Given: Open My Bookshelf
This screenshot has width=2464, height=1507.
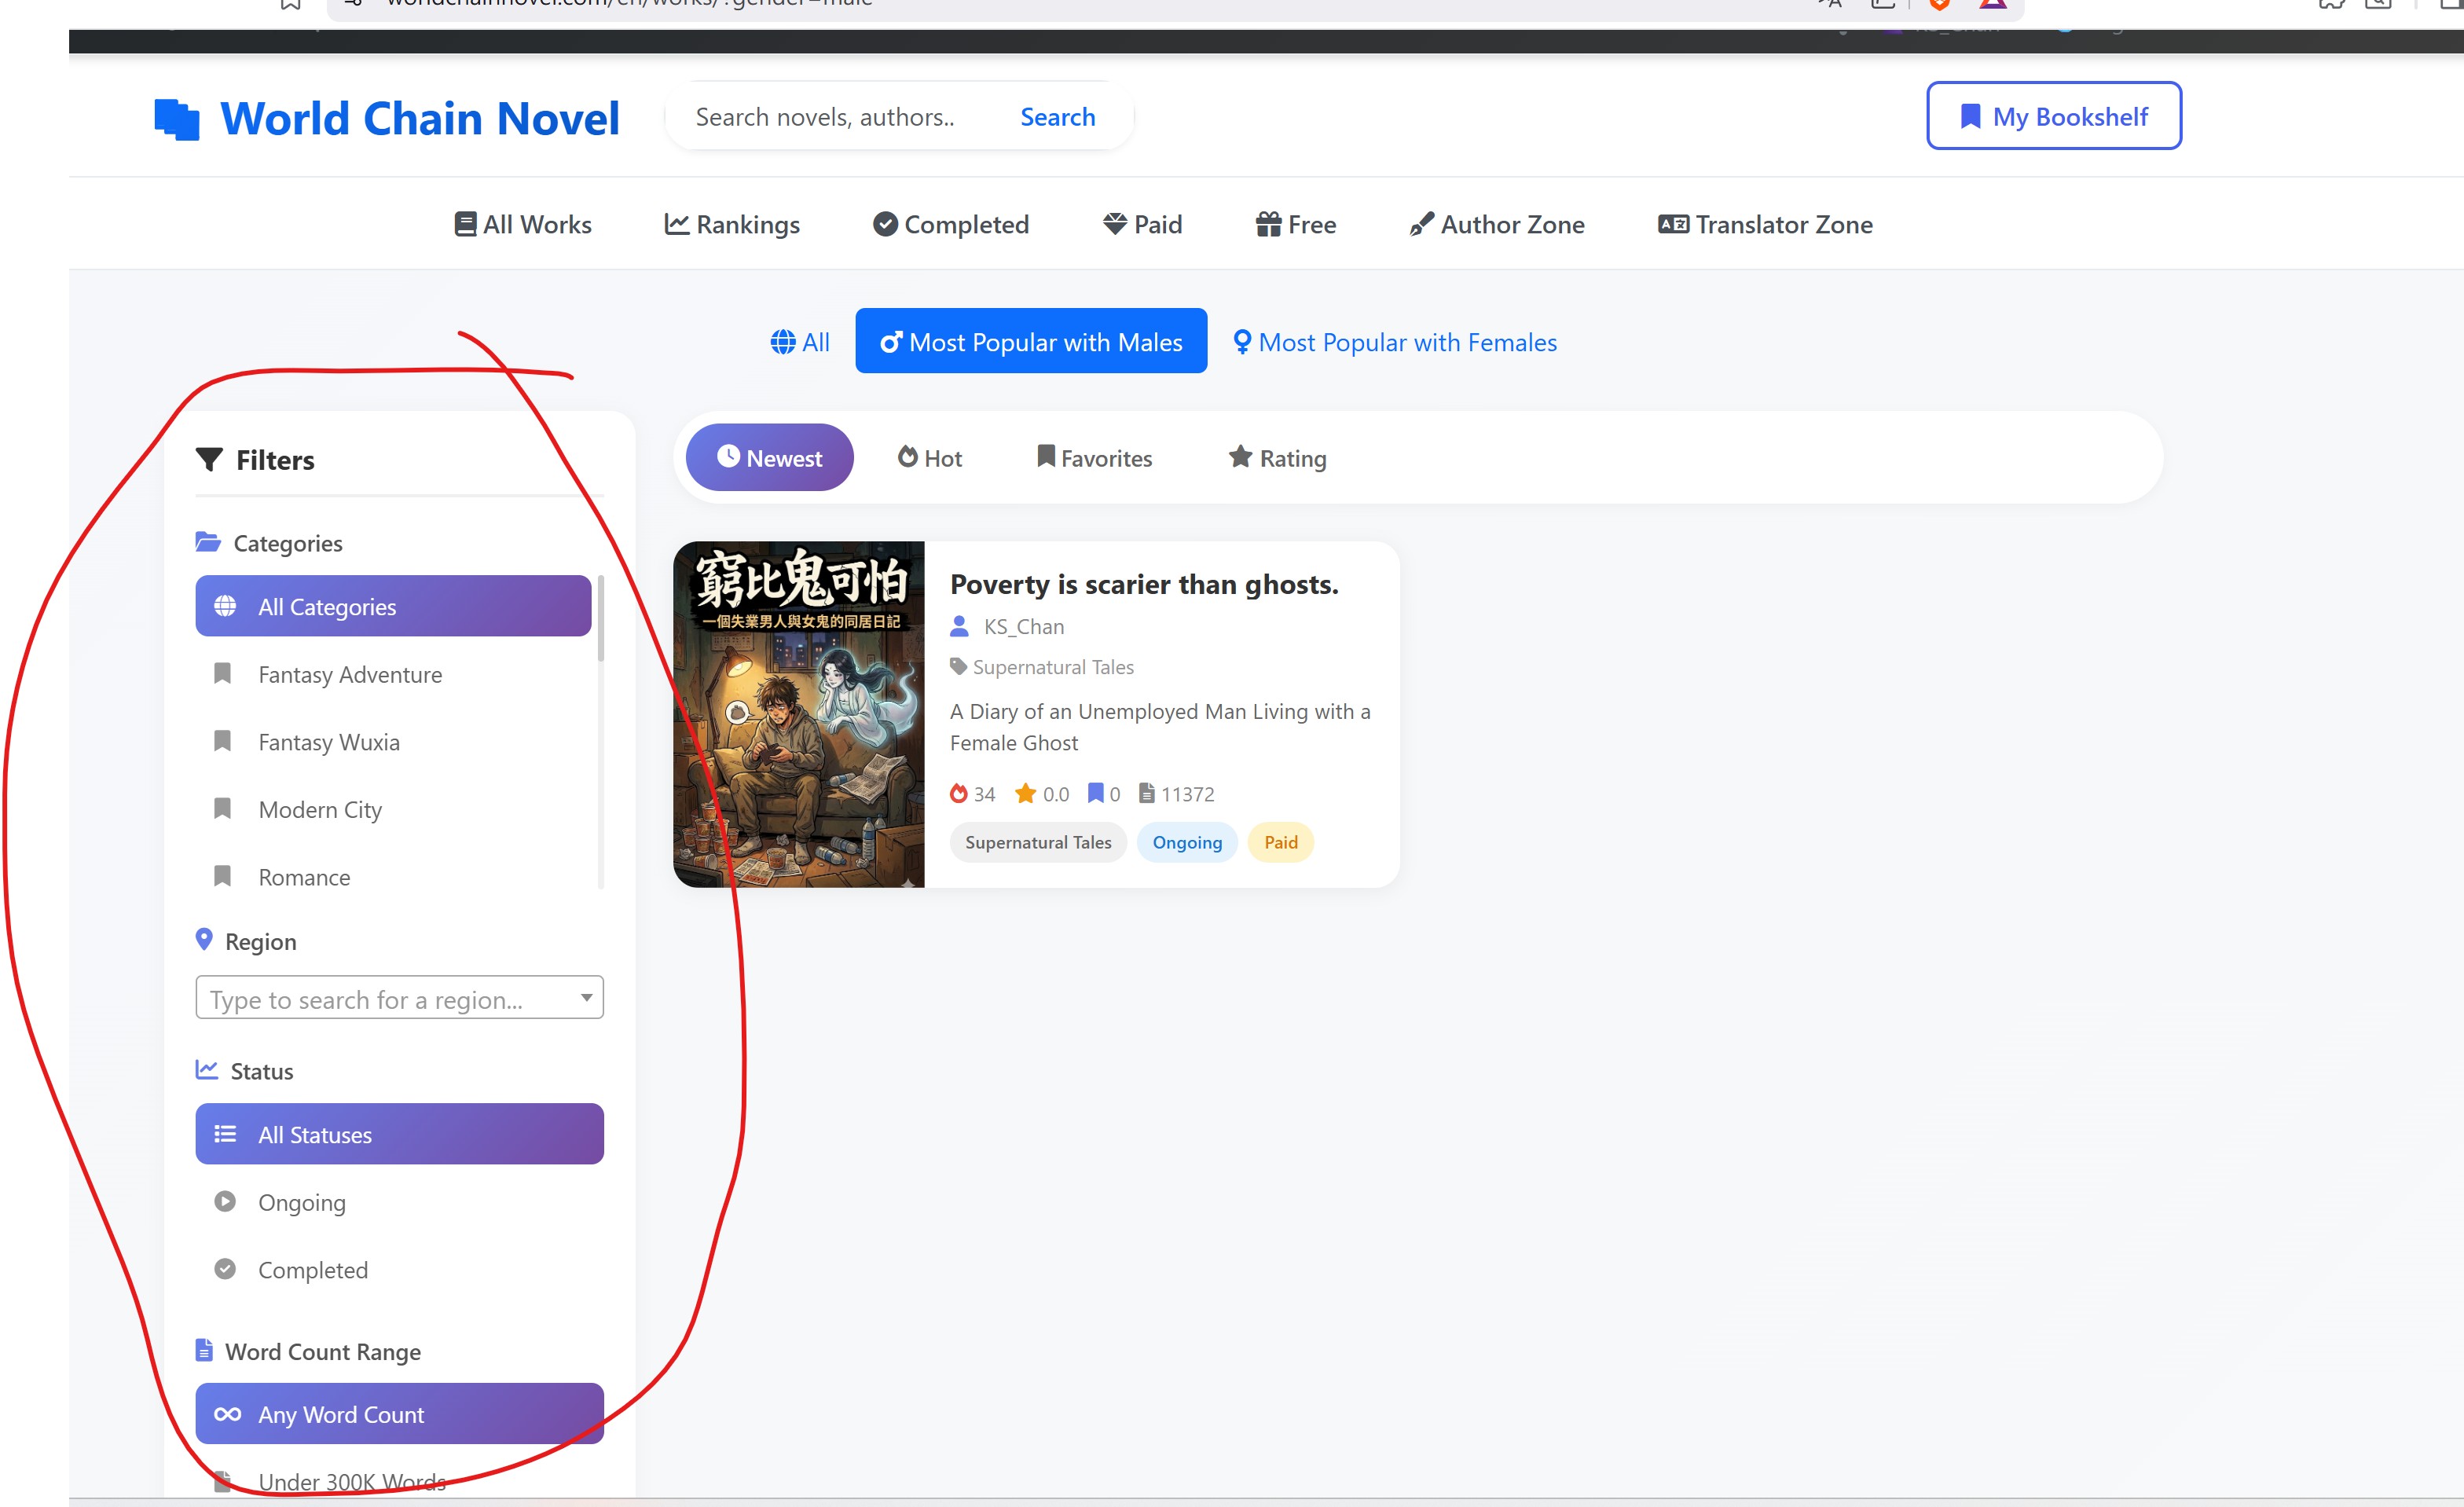Looking at the screenshot, I should 2054,116.
